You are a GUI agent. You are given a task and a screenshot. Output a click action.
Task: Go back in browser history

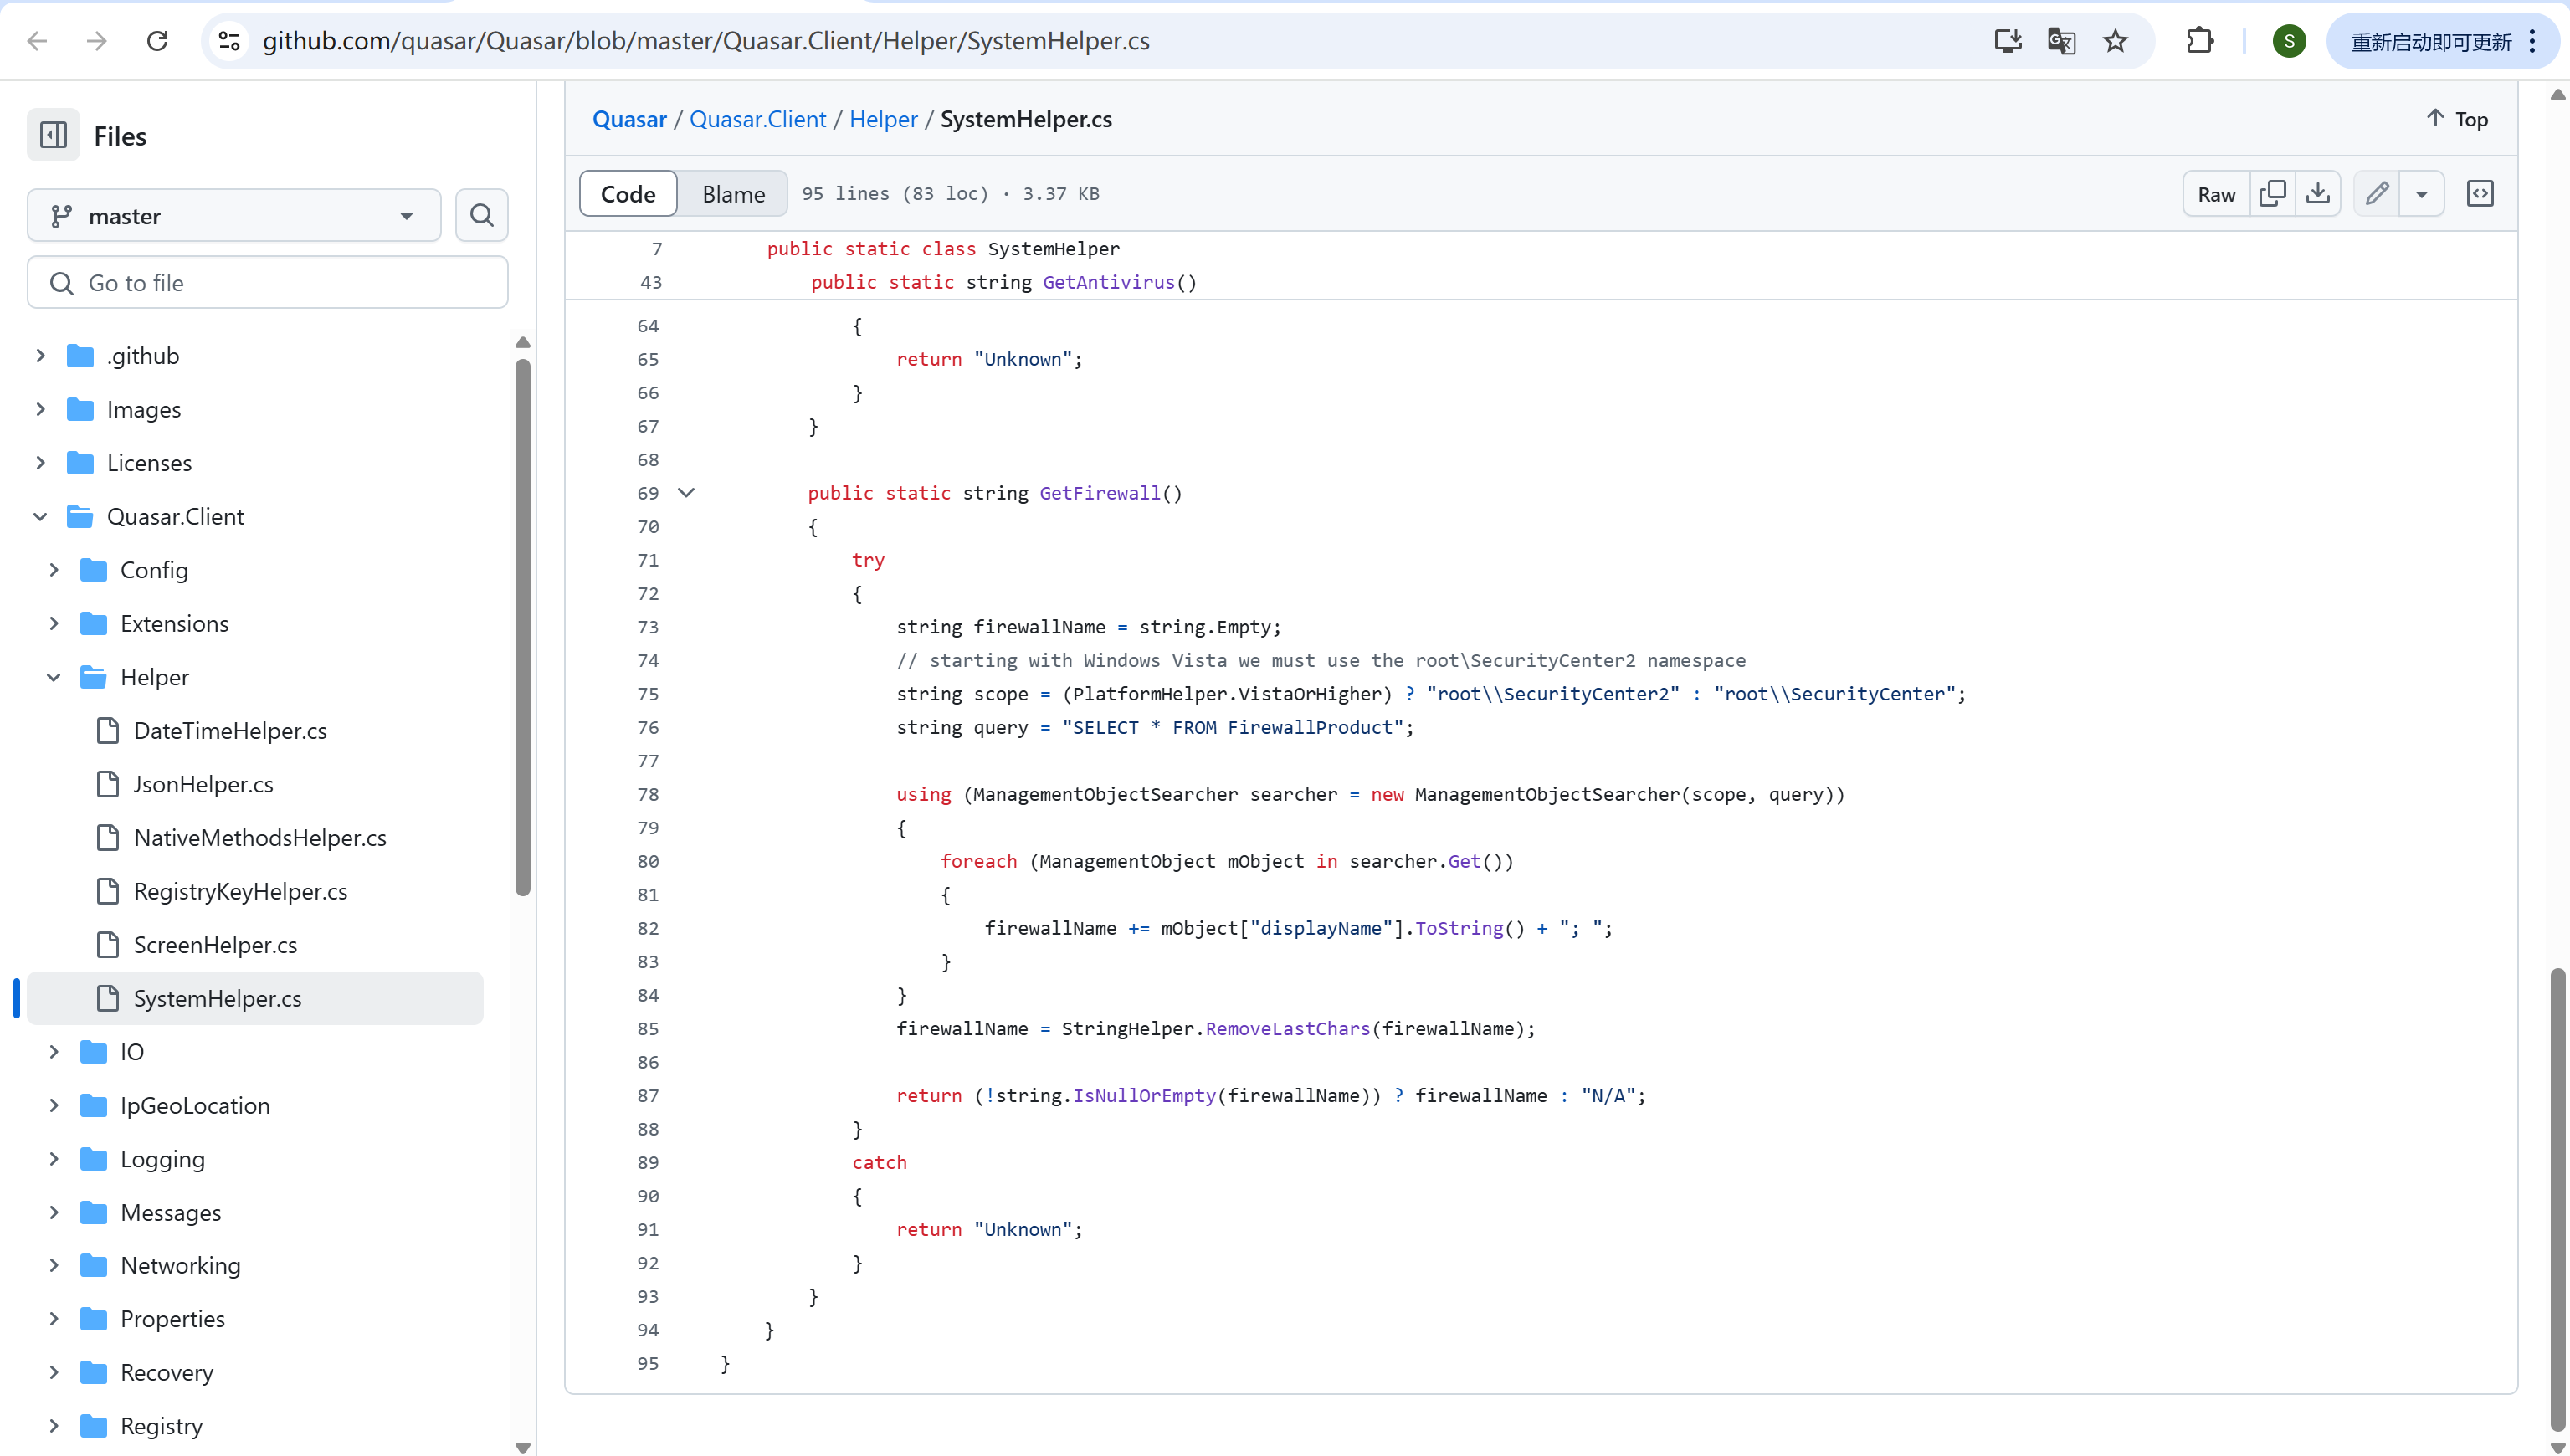pyautogui.click(x=37, y=41)
